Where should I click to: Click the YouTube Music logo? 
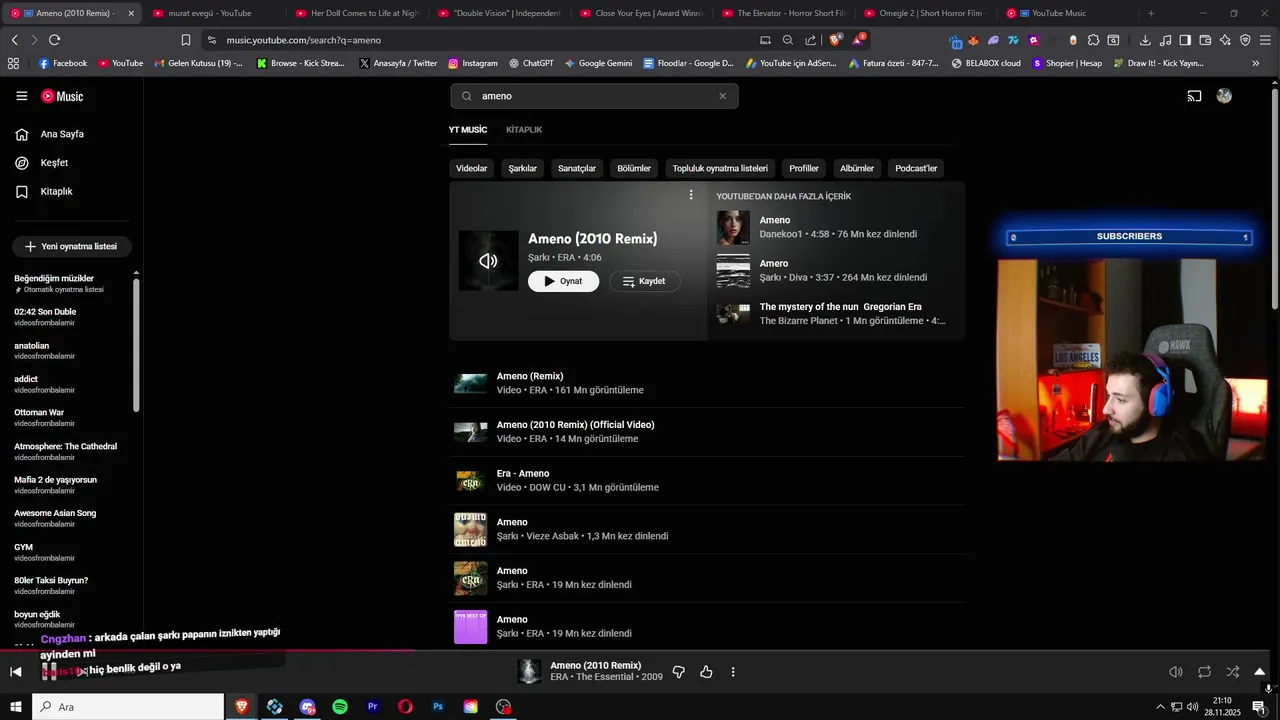point(62,96)
